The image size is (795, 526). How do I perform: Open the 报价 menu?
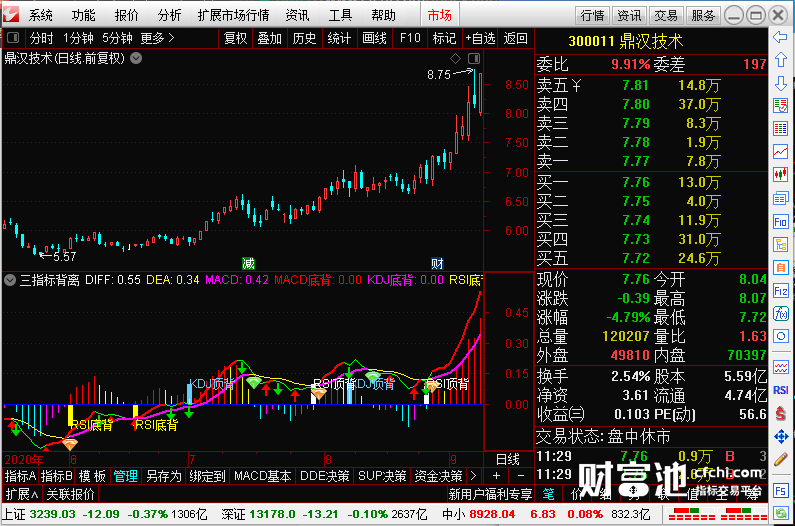[x=126, y=15]
